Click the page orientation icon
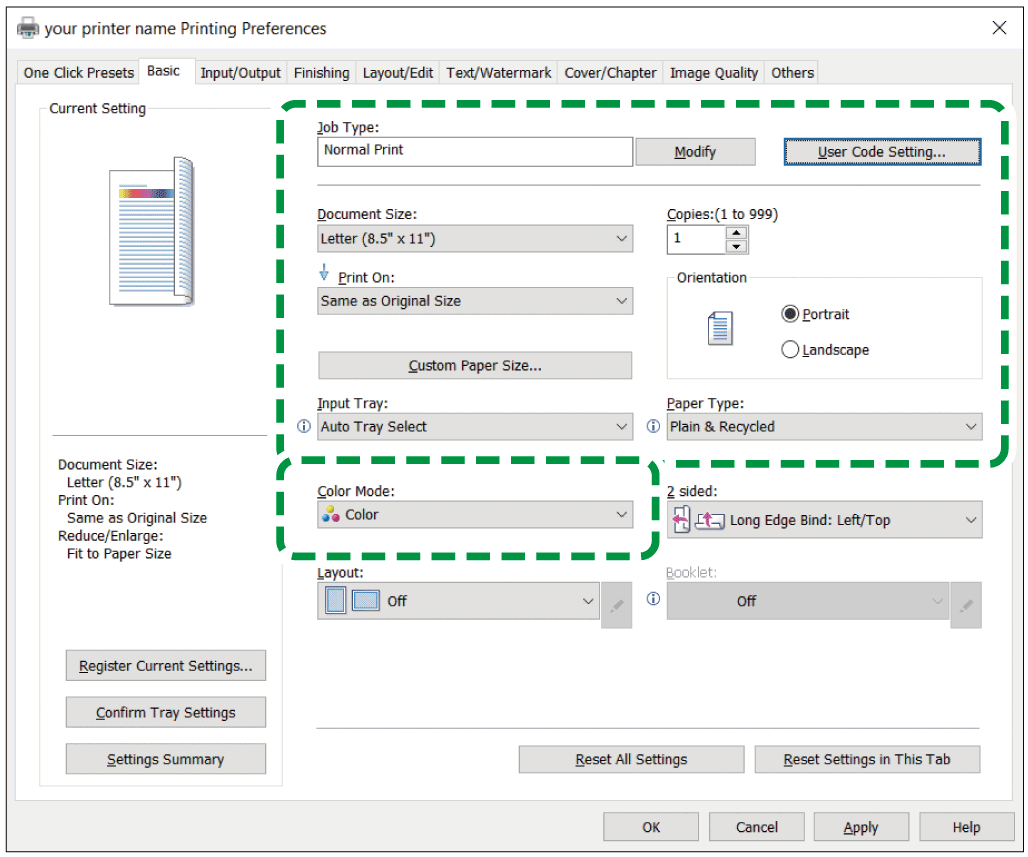1028x857 pixels. click(720, 329)
